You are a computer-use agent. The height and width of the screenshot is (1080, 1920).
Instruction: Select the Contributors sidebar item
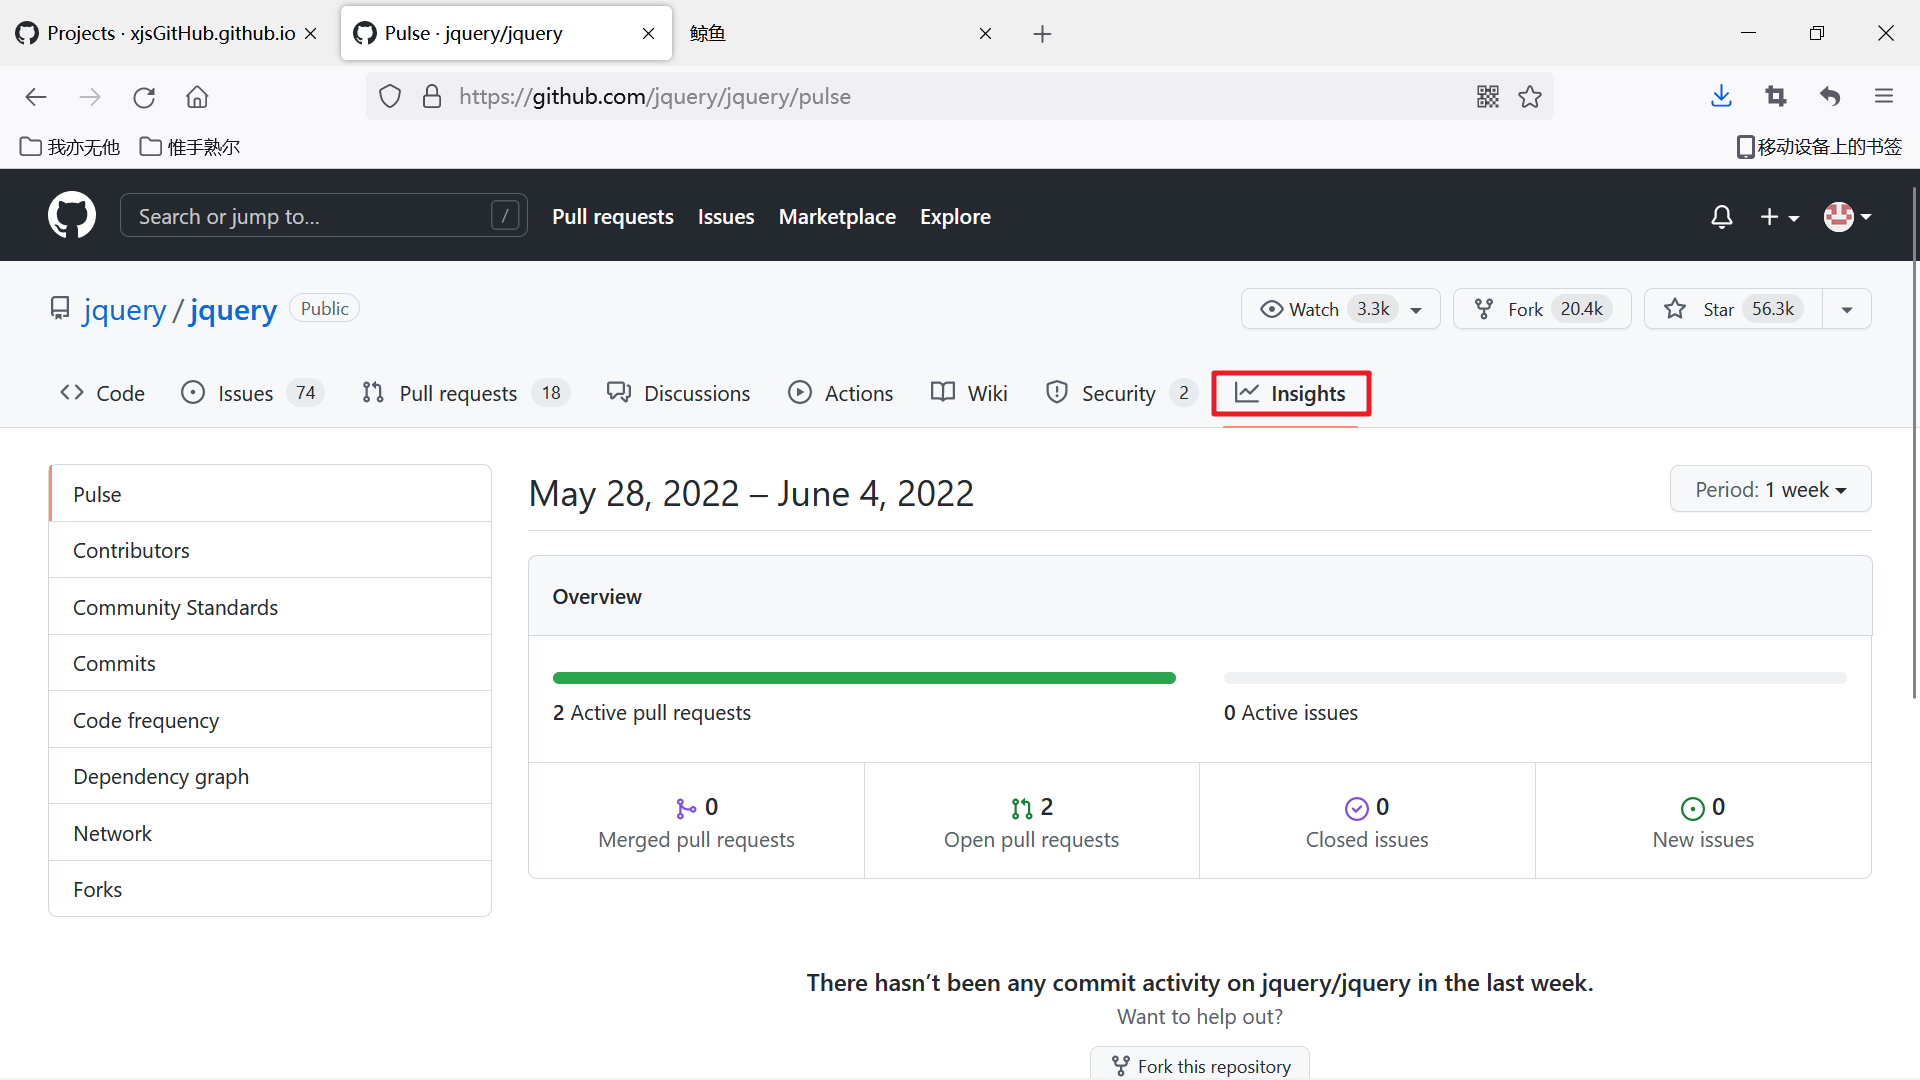pyautogui.click(x=131, y=550)
